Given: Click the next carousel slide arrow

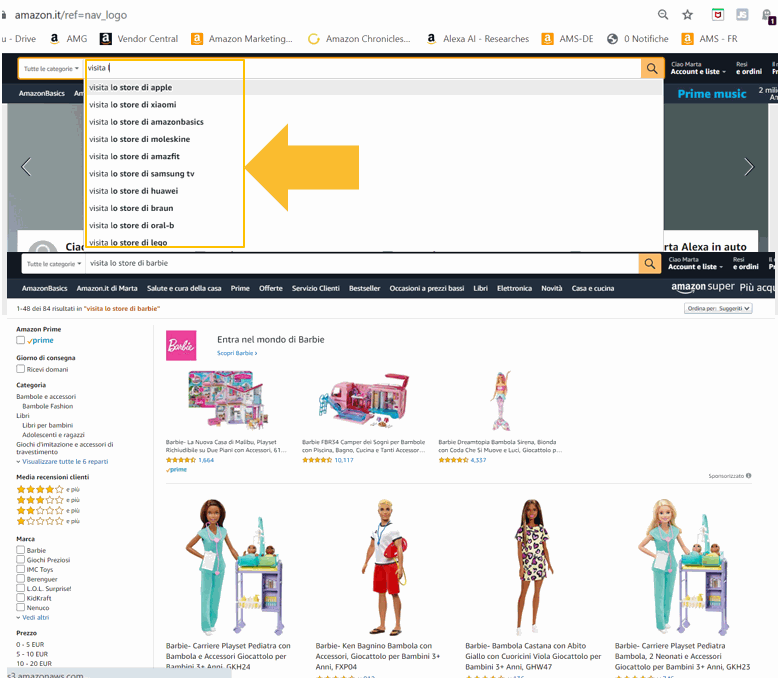Looking at the screenshot, I should pyautogui.click(x=748, y=167).
